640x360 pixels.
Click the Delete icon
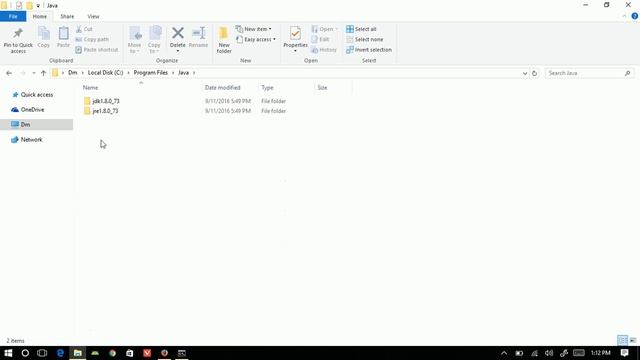point(178,39)
